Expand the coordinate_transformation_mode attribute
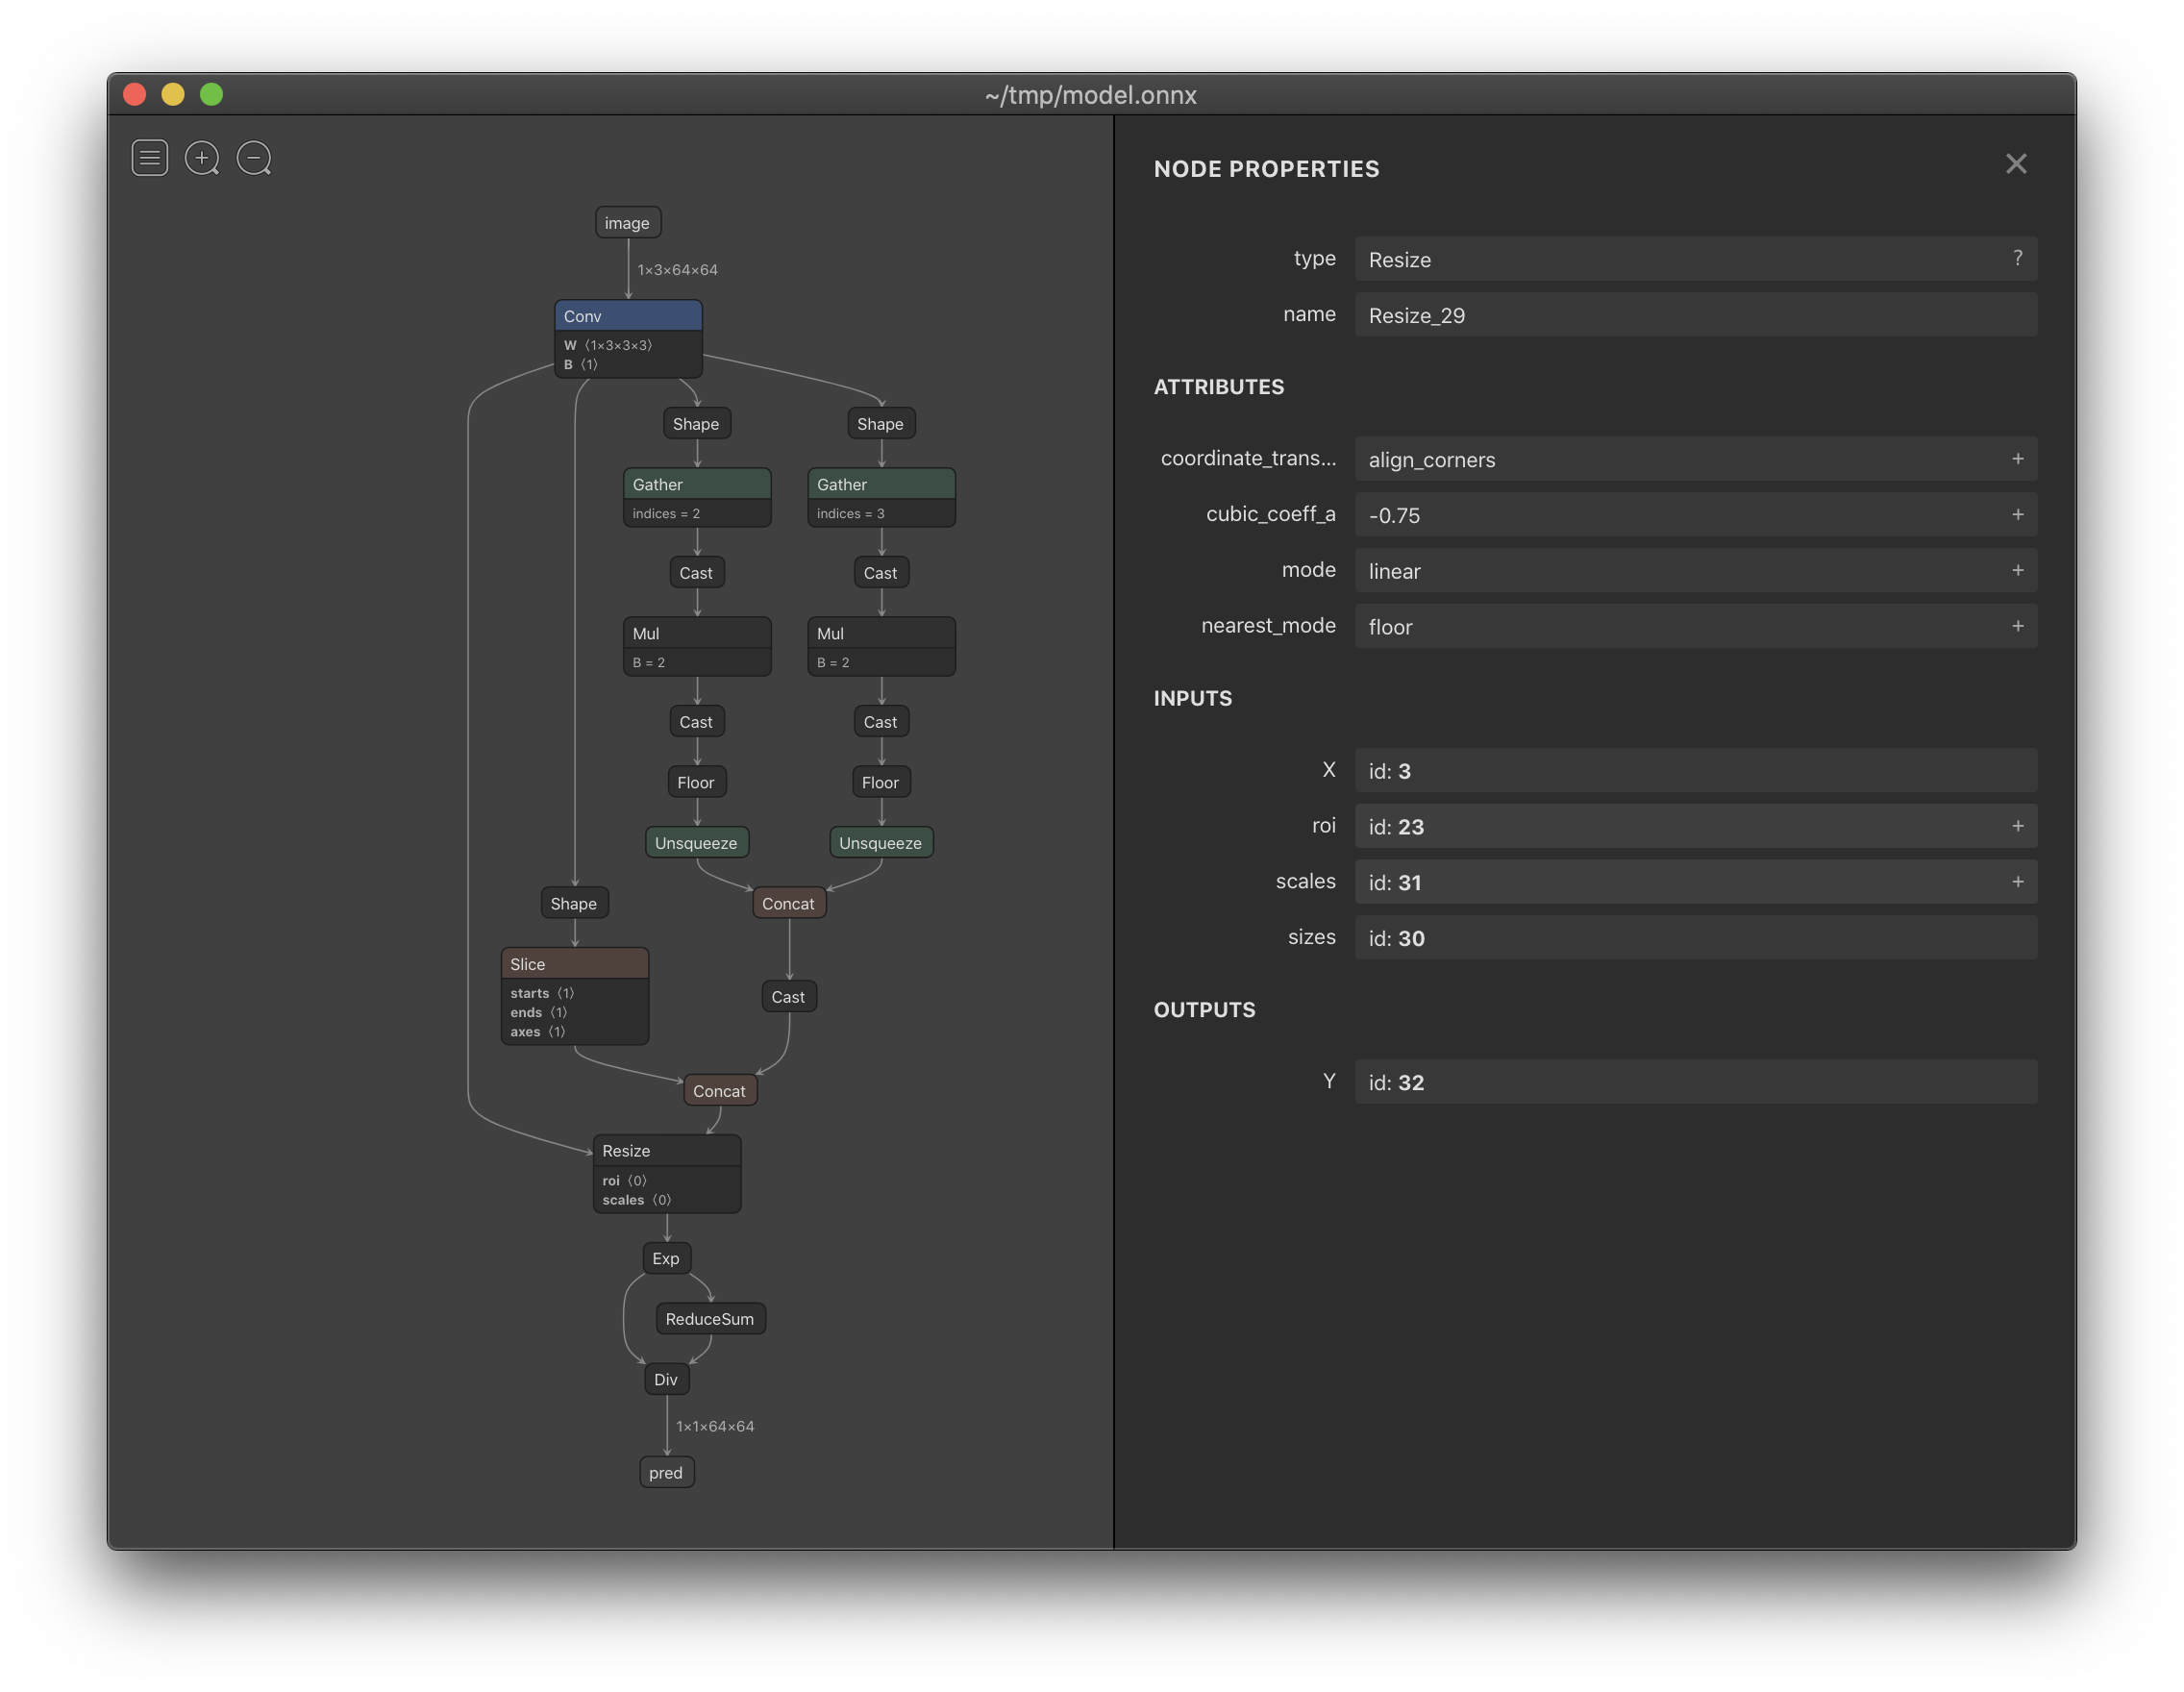This screenshot has width=2184, height=1692. pos(2017,459)
